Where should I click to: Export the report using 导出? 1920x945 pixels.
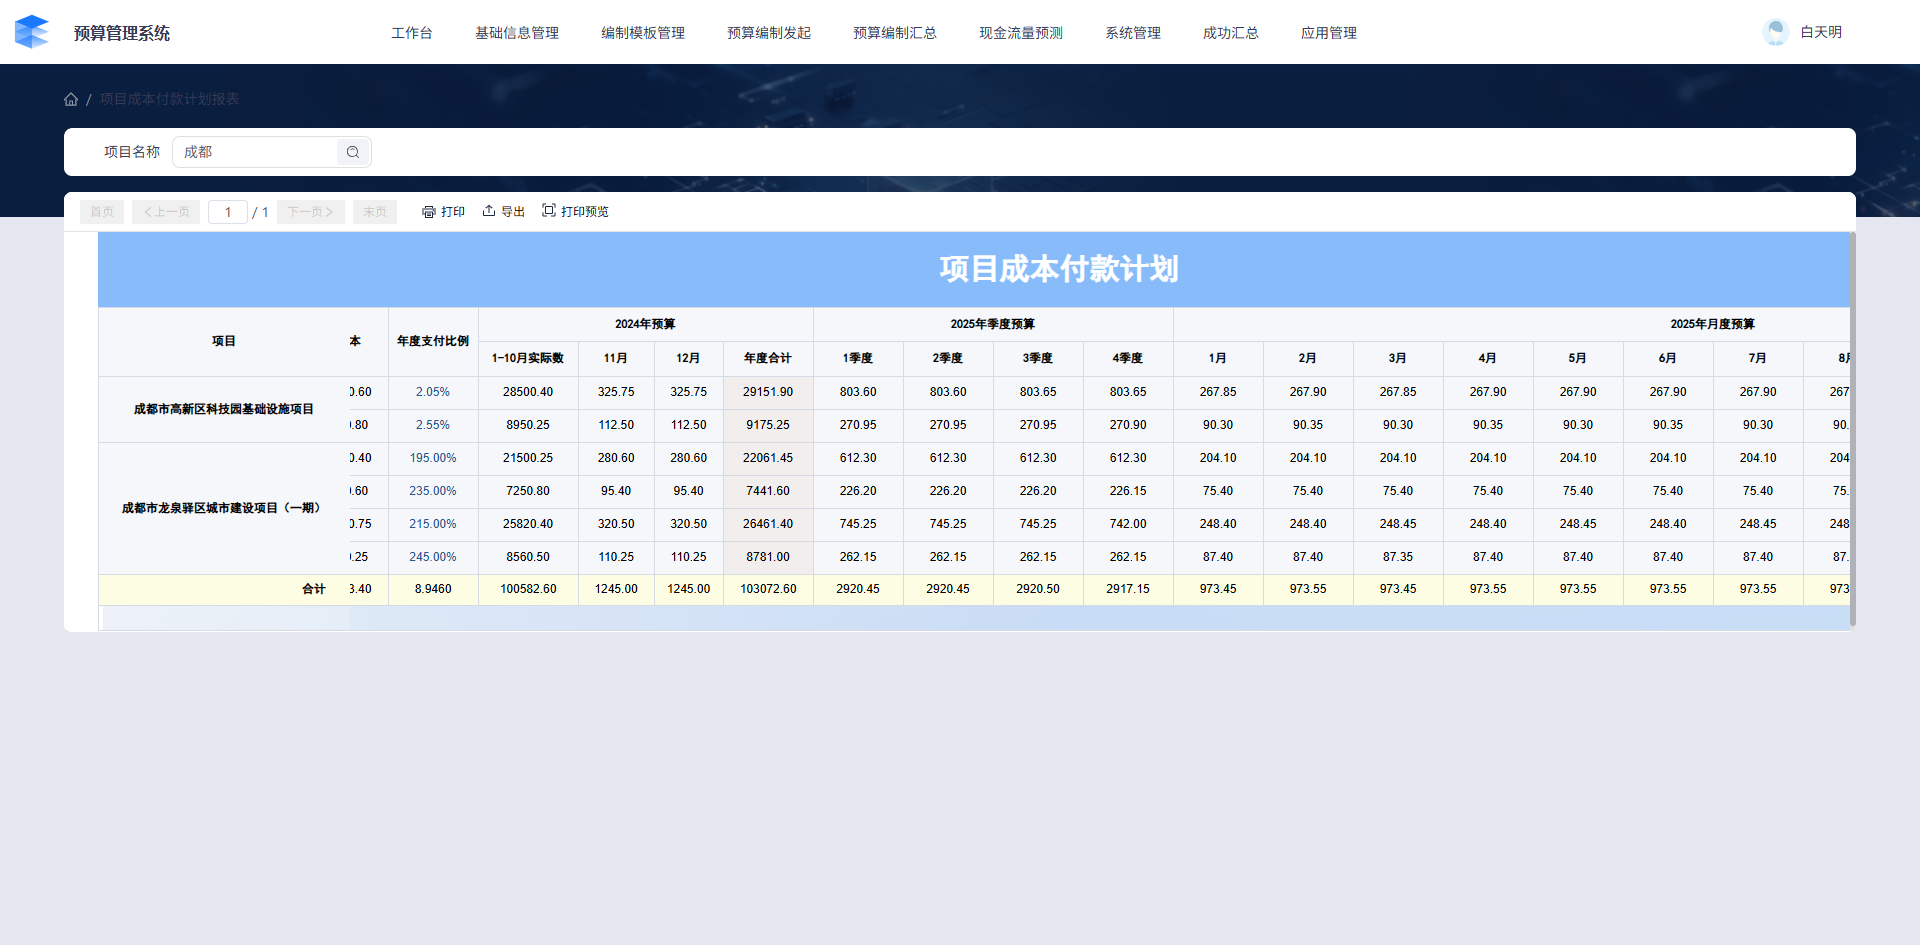point(504,212)
